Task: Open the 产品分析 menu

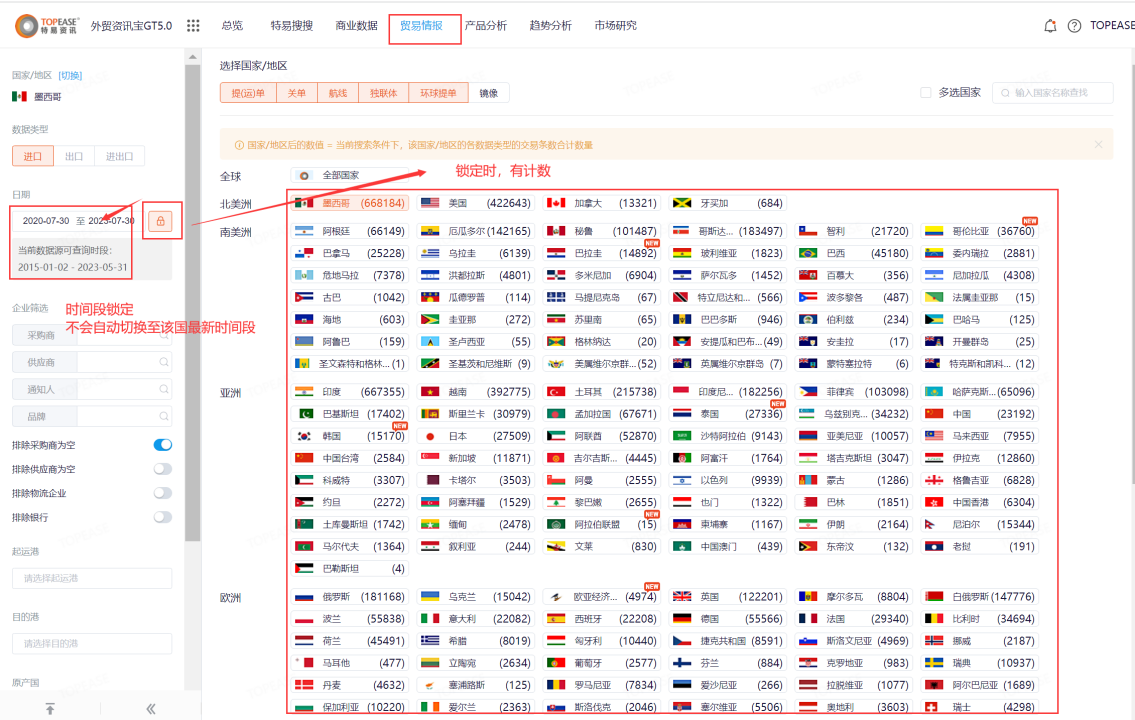Action: pos(486,25)
